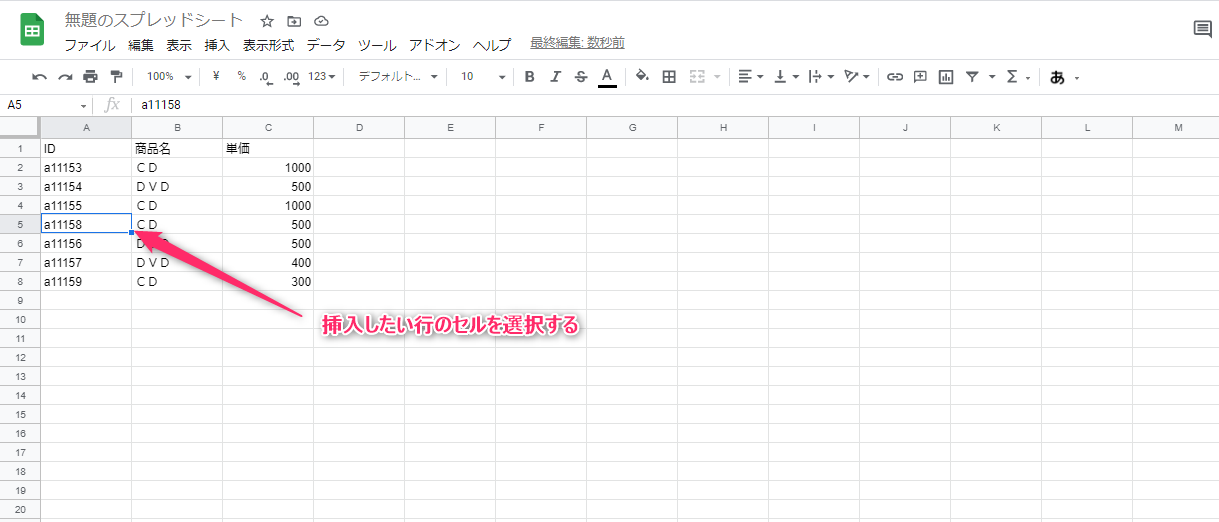Open the fill color picker
Image resolution: width=1219 pixels, height=522 pixels.
[642, 76]
